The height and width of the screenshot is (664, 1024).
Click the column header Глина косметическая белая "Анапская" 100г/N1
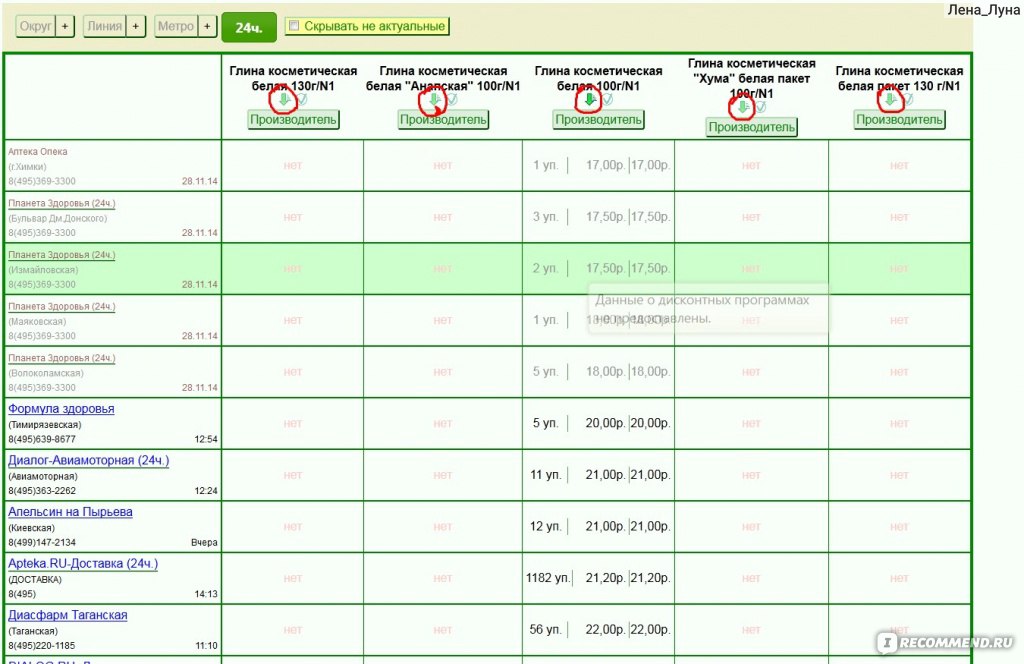(x=443, y=78)
